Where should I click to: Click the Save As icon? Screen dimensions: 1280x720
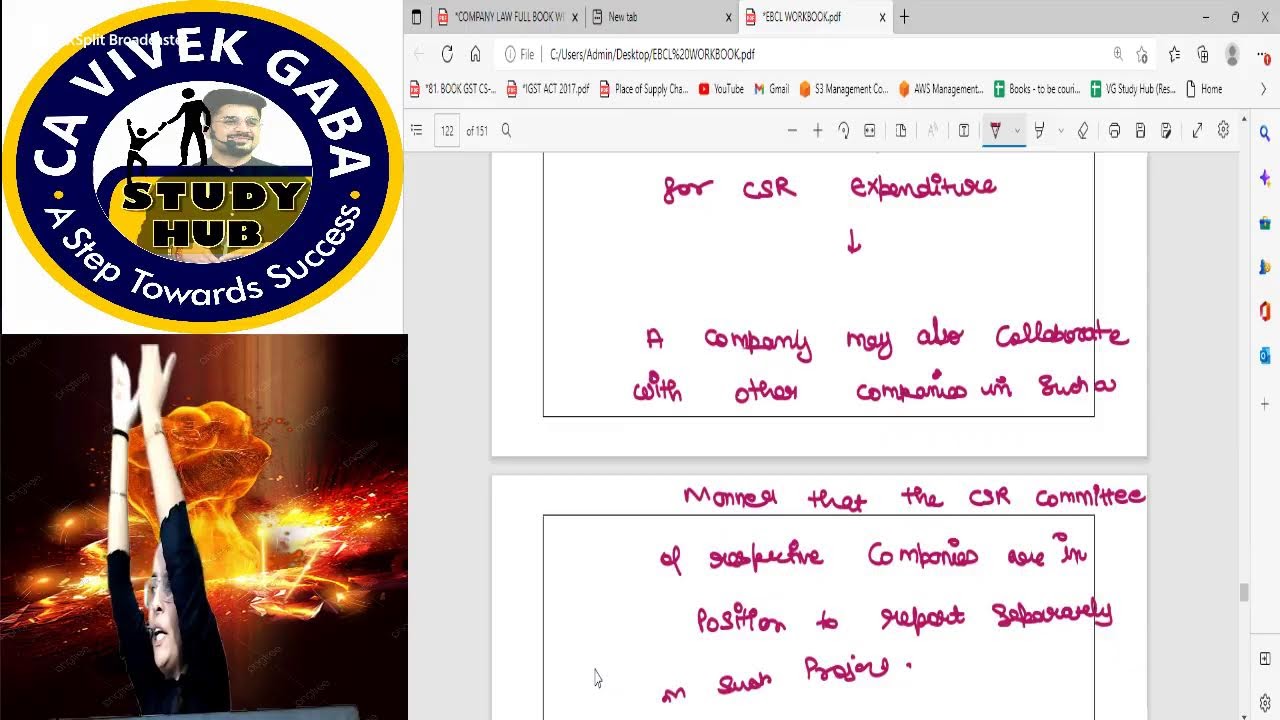(x=1166, y=130)
